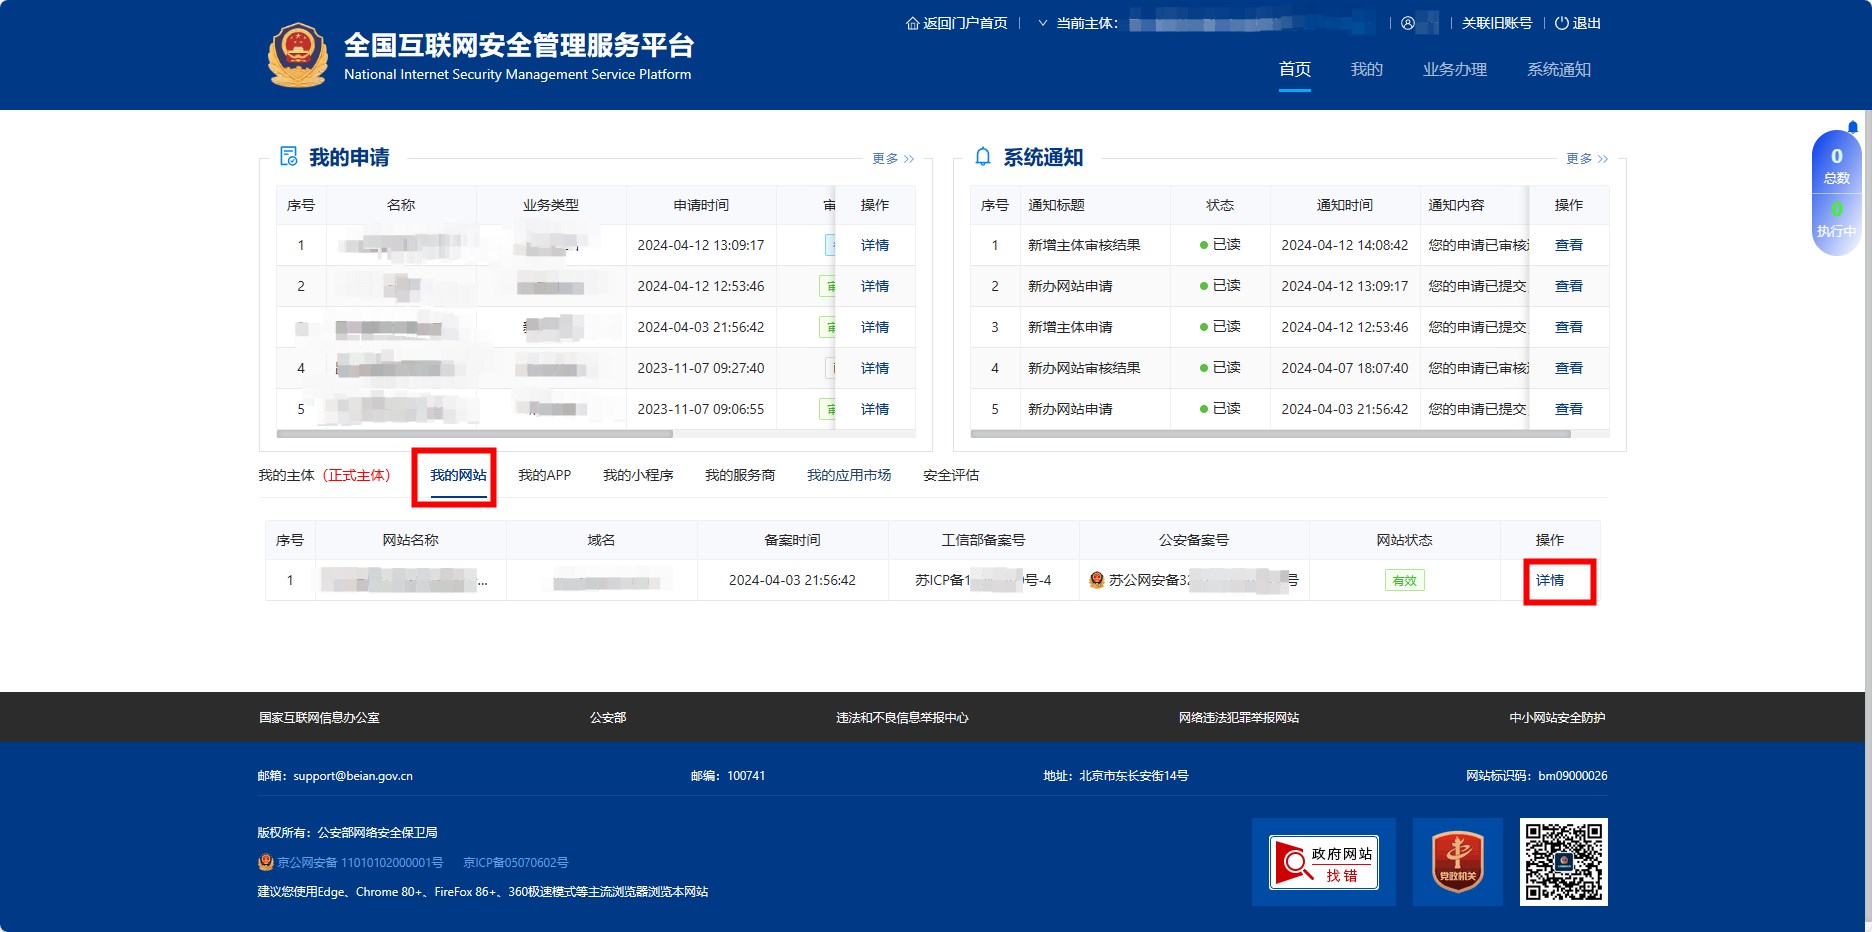This screenshot has width=1872, height=932.
Task: Click the 执行中 counter in floating widget
Action: (x=1836, y=220)
